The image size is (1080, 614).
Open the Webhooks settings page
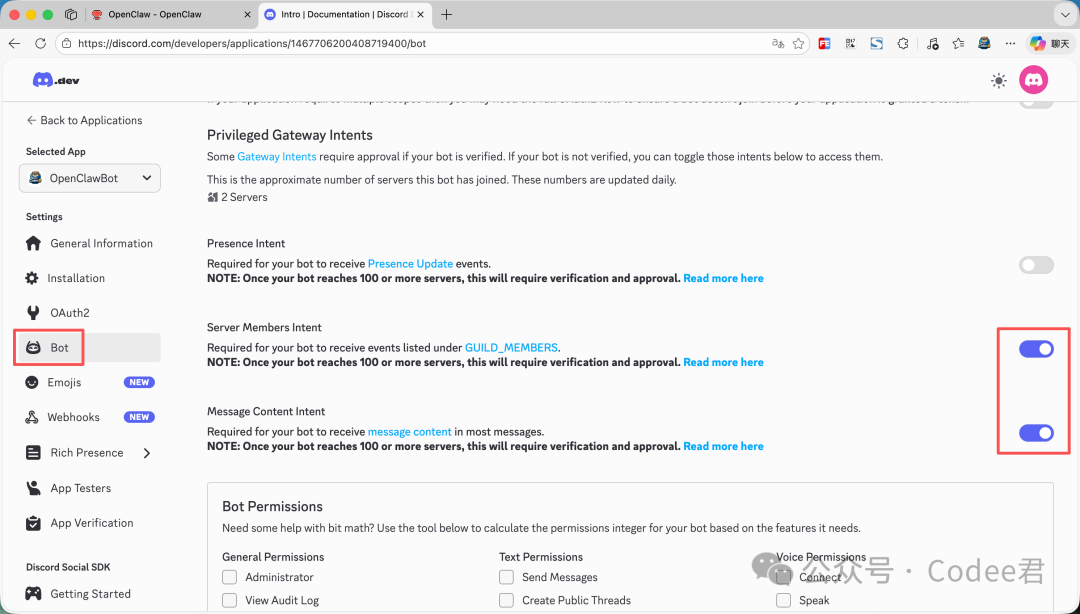tap(90, 417)
